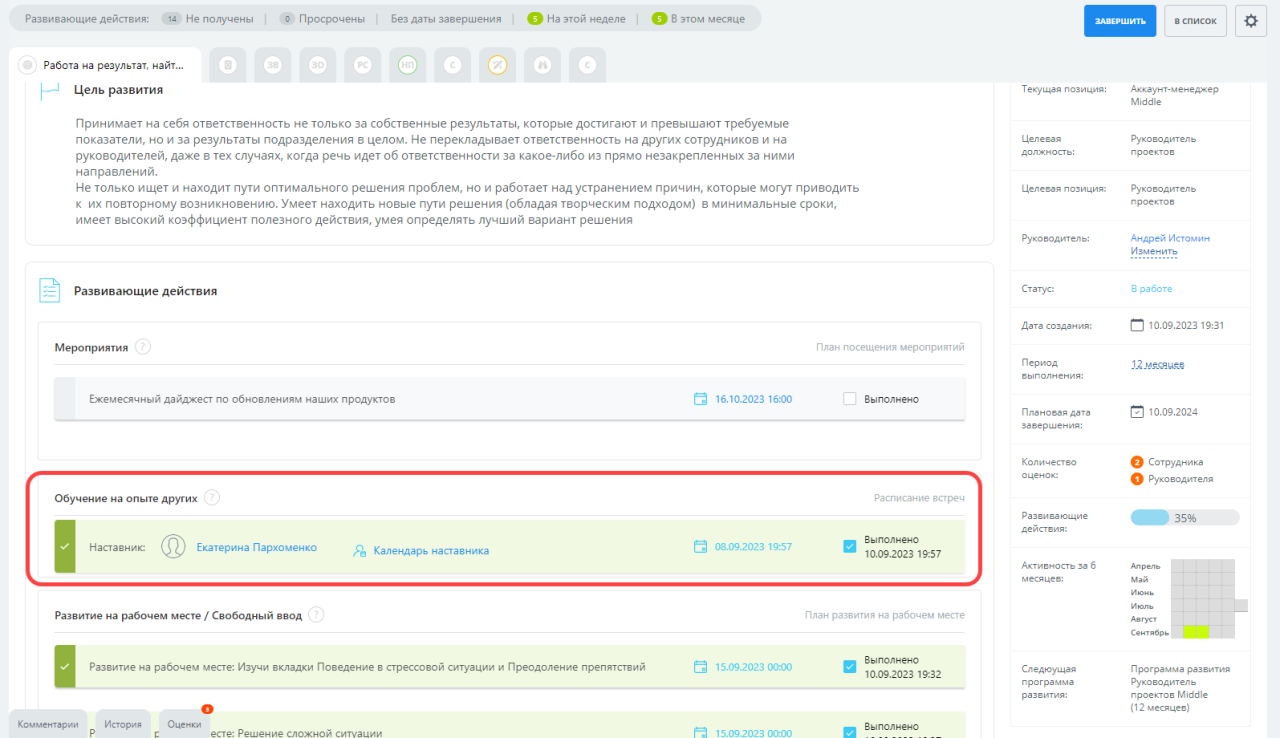Screen dimensions: 1280x738
Task: Click the 35% progress bar
Action: pyautogui.click(x=1184, y=517)
